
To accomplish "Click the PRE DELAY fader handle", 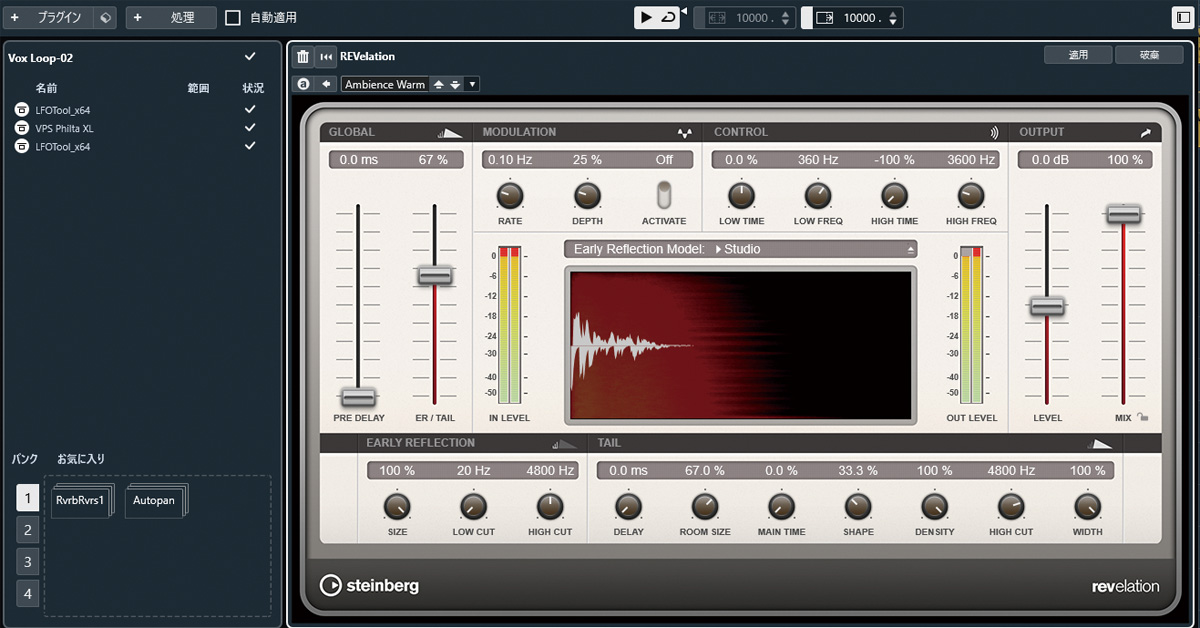I will pyautogui.click(x=358, y=397).
